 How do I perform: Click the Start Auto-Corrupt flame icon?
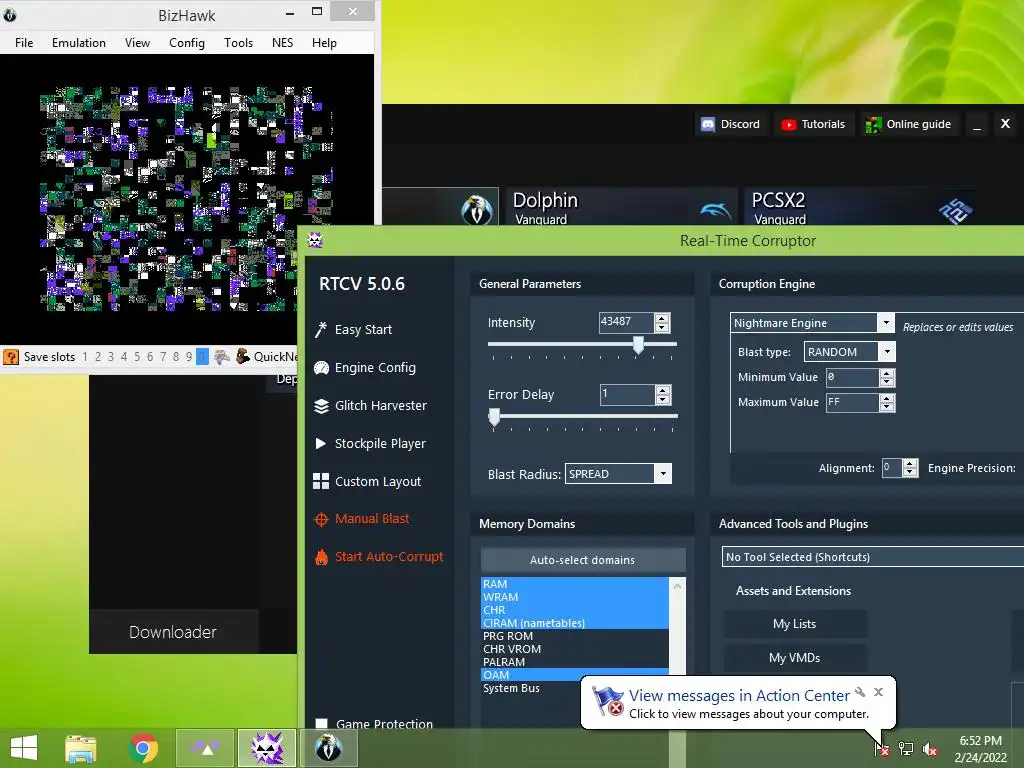[321, 557]
